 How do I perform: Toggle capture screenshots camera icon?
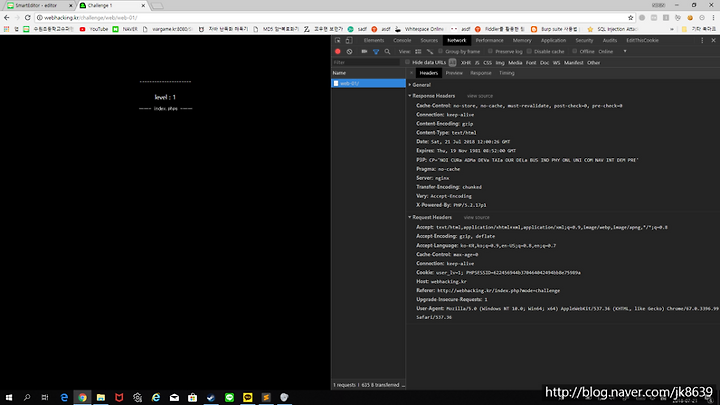point(364,51)
